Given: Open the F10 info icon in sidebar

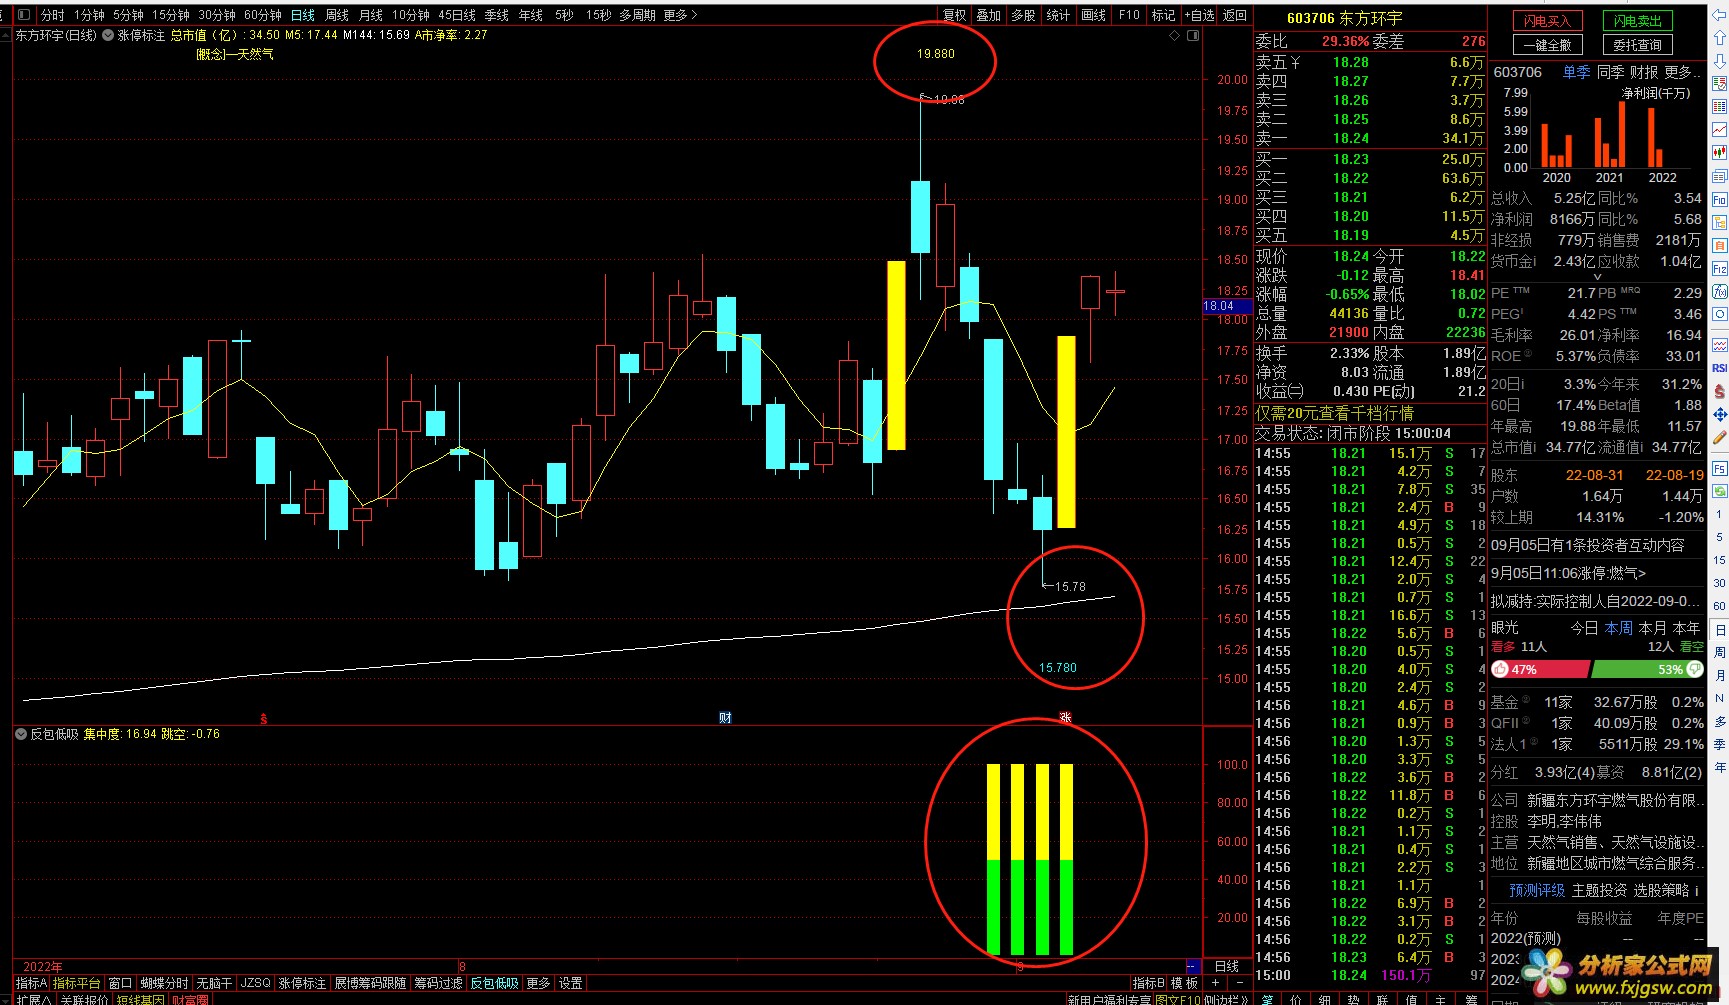Looking at the screenshot, I should point(1719,200).
